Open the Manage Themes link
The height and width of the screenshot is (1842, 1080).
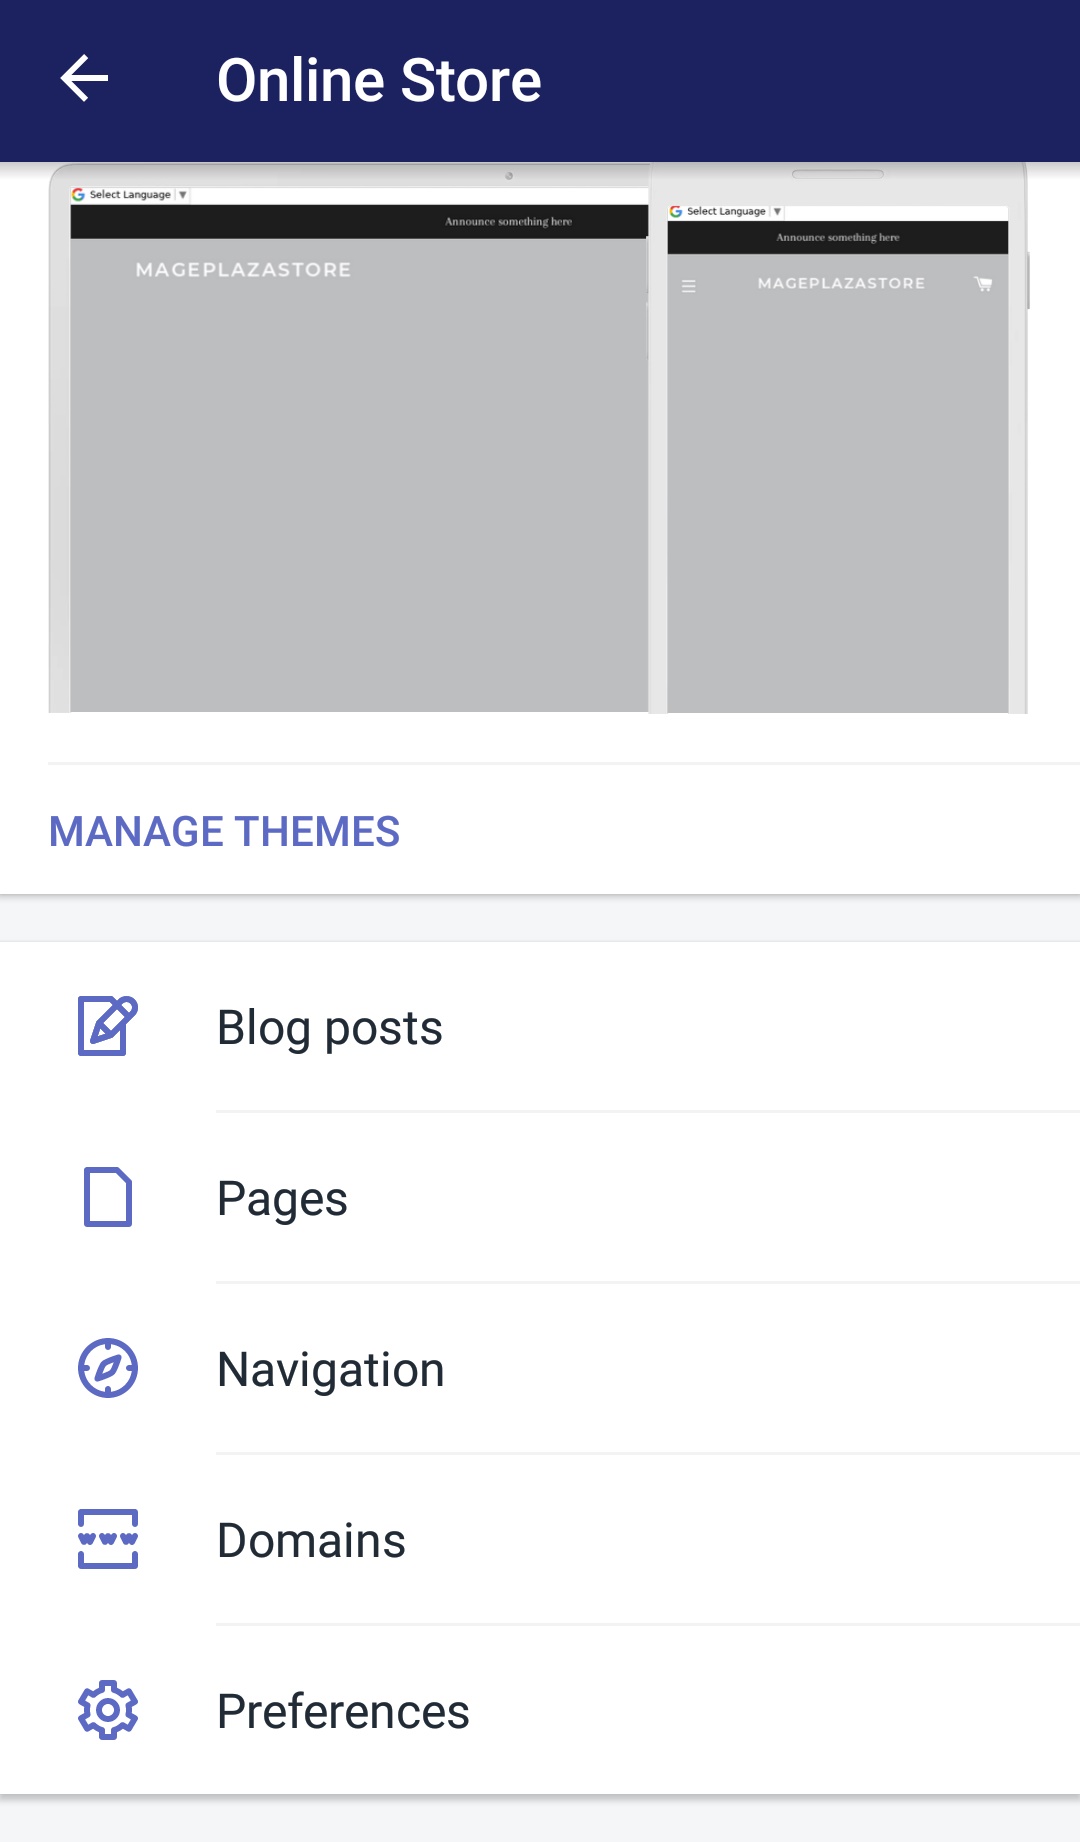point(224,832)
